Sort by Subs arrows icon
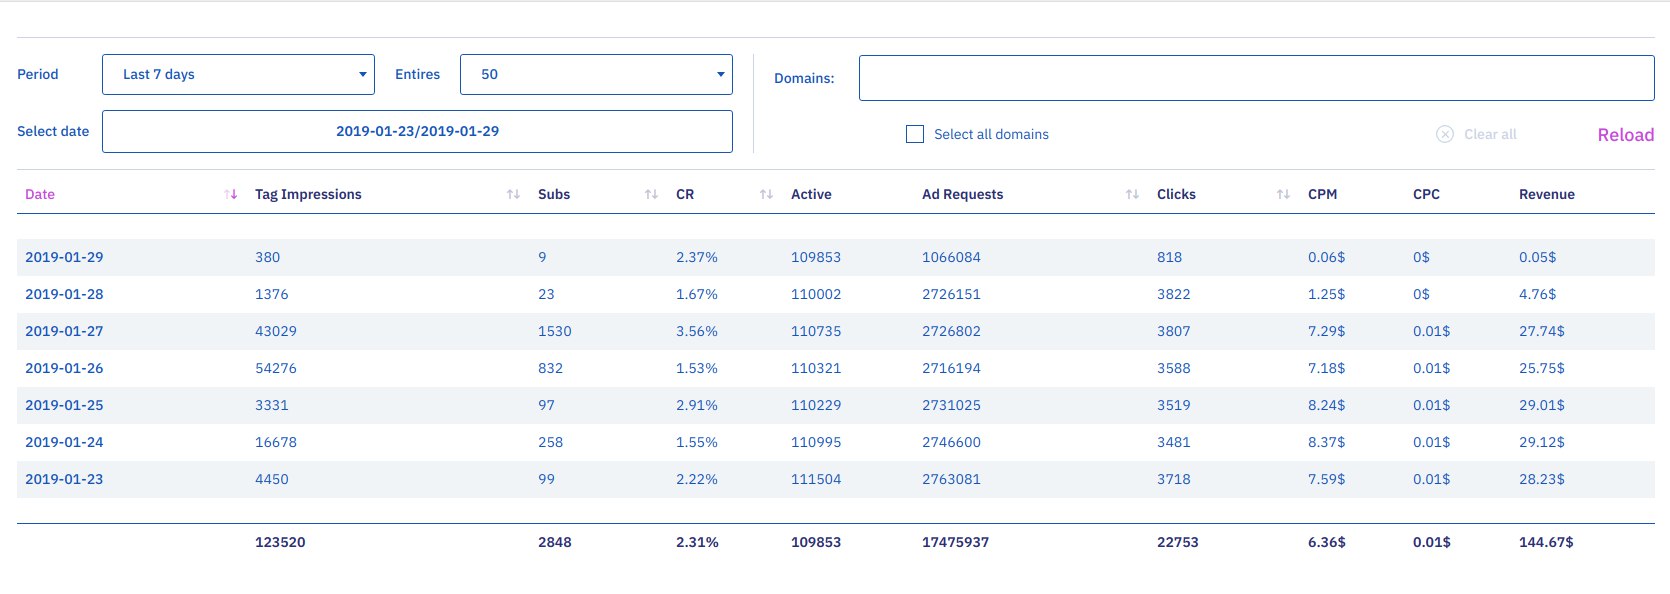 click(651, 194)
